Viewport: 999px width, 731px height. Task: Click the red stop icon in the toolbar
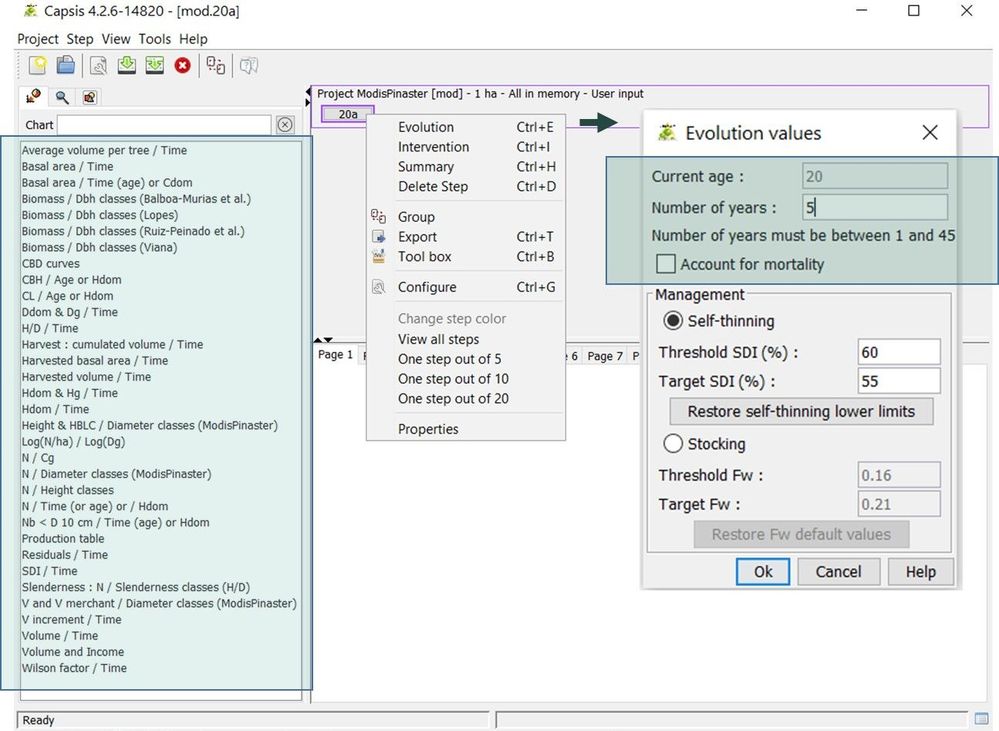(181, 63)
